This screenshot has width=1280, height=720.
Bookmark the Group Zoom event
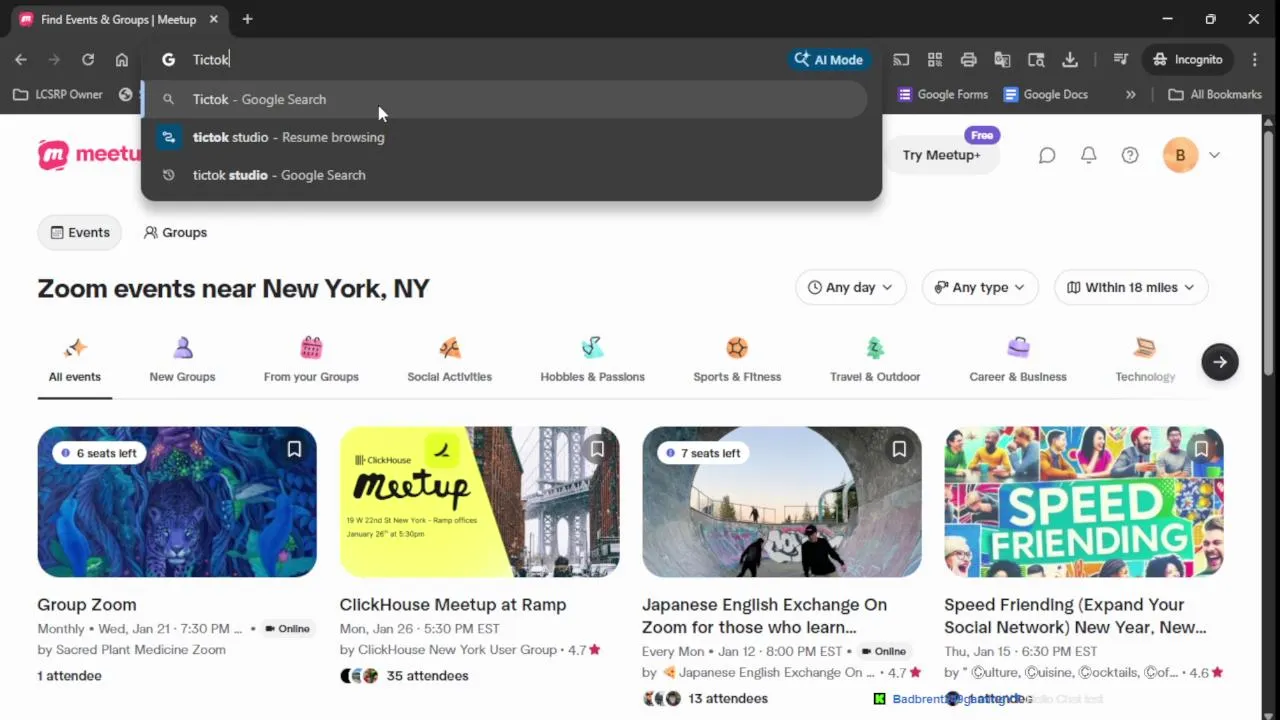[294, 450]
